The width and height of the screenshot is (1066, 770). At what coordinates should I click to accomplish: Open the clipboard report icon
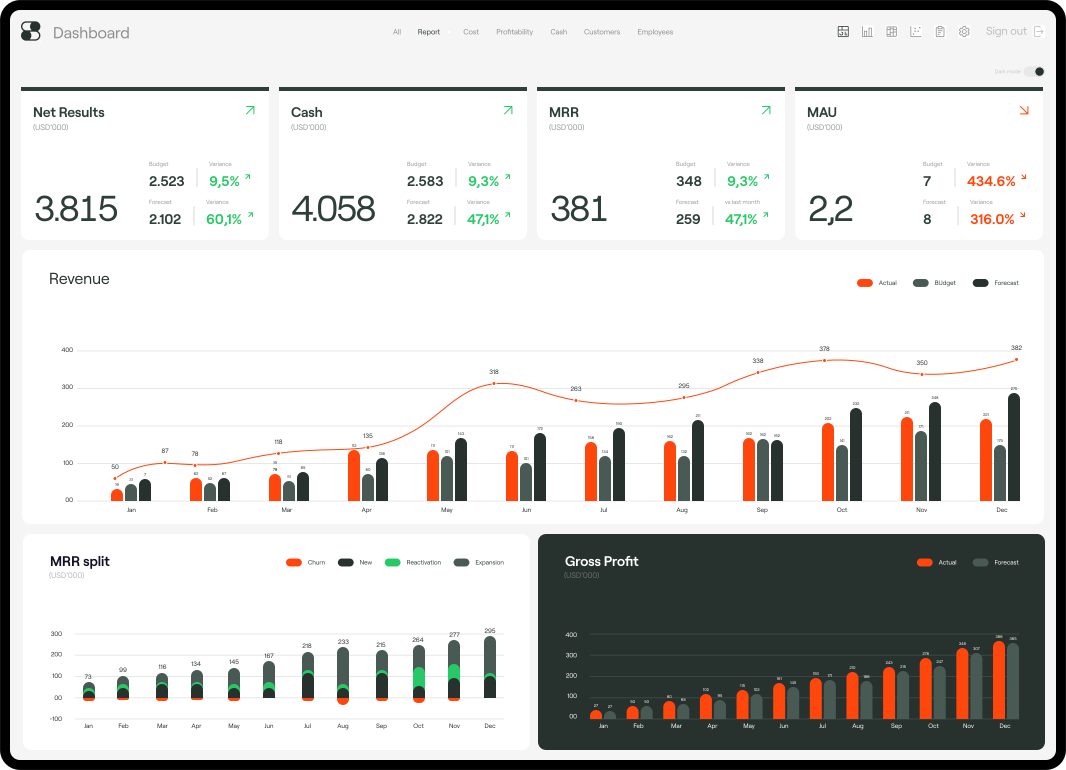(940, 31)
